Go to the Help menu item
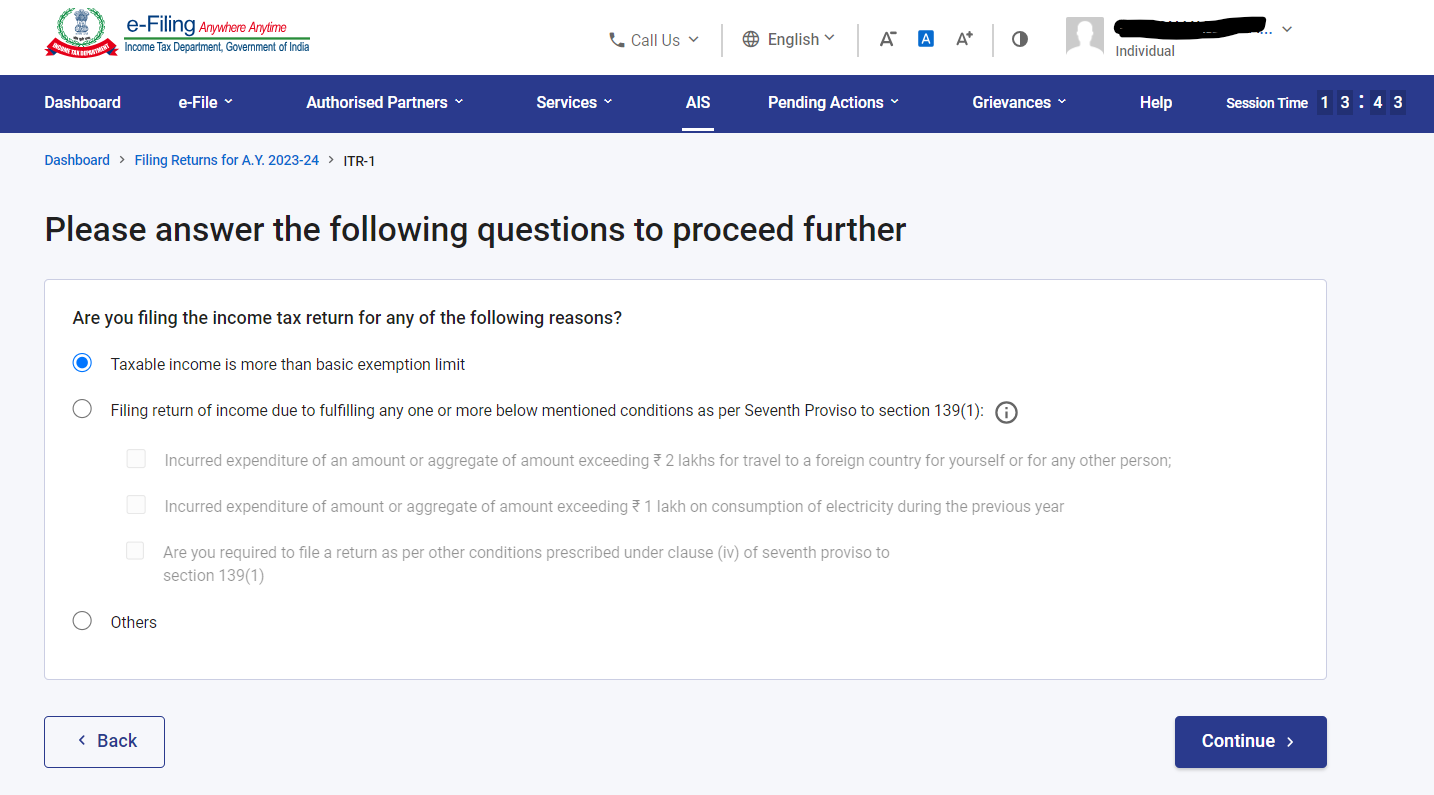The width and height of the screenshot is (1434, 795). 1155,102
